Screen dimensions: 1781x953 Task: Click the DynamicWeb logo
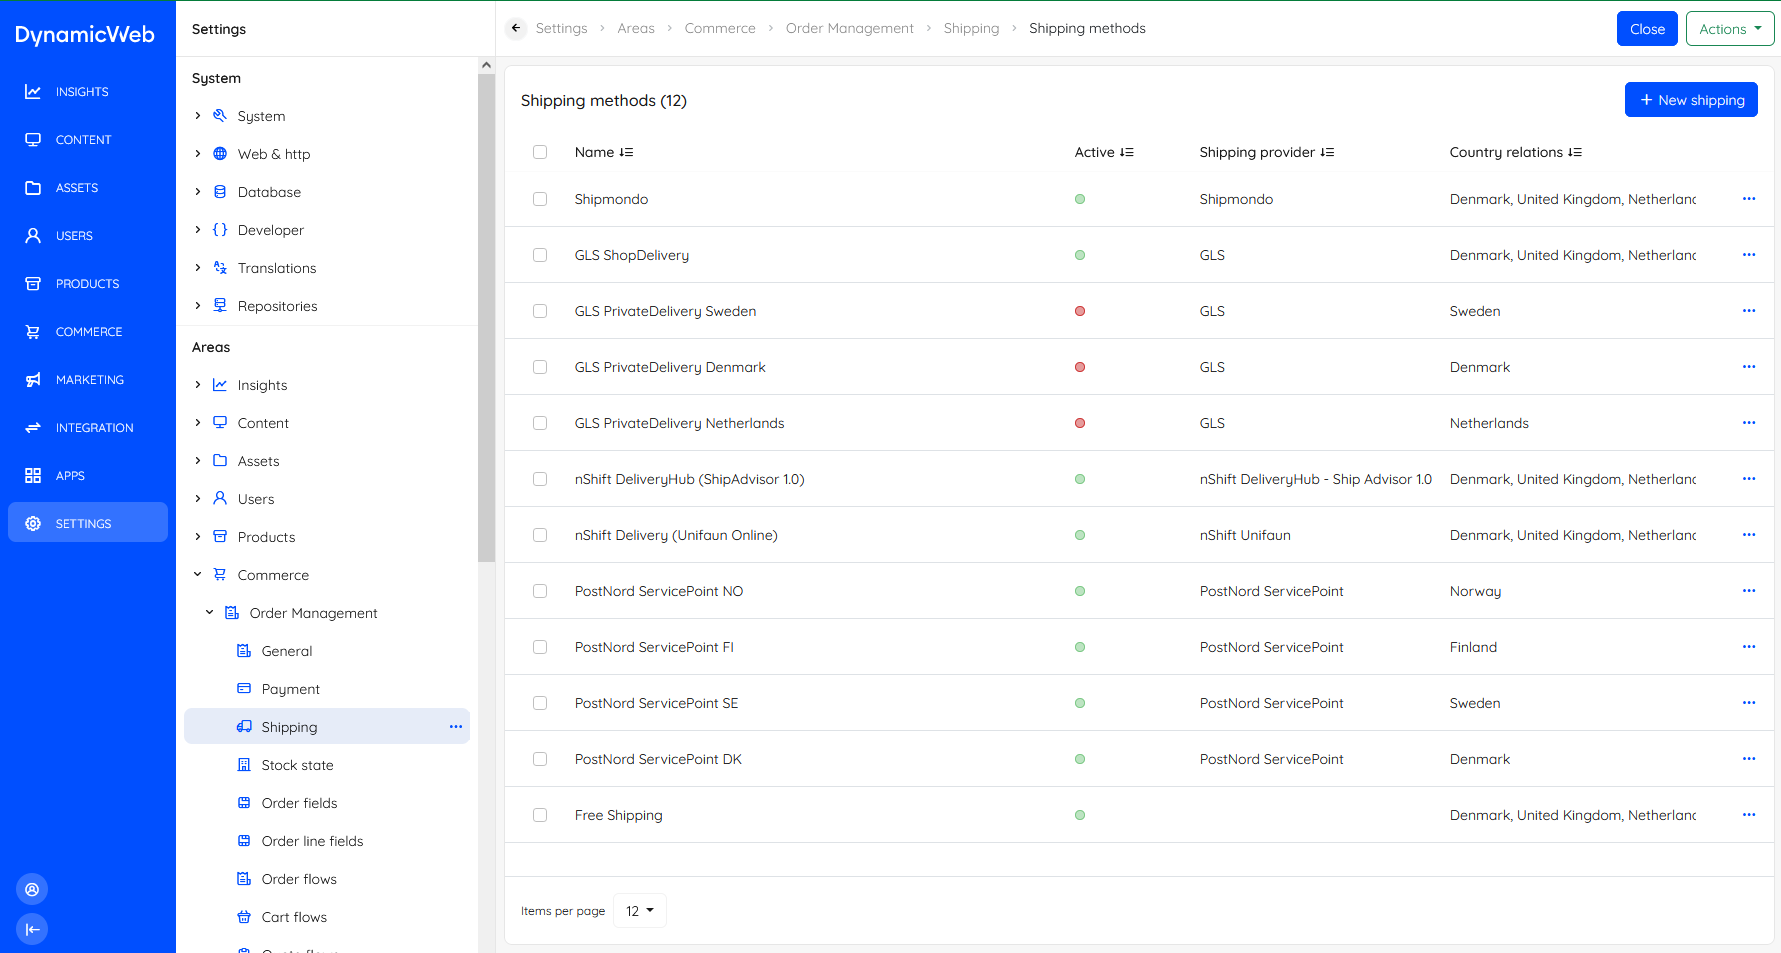[85, 35]
